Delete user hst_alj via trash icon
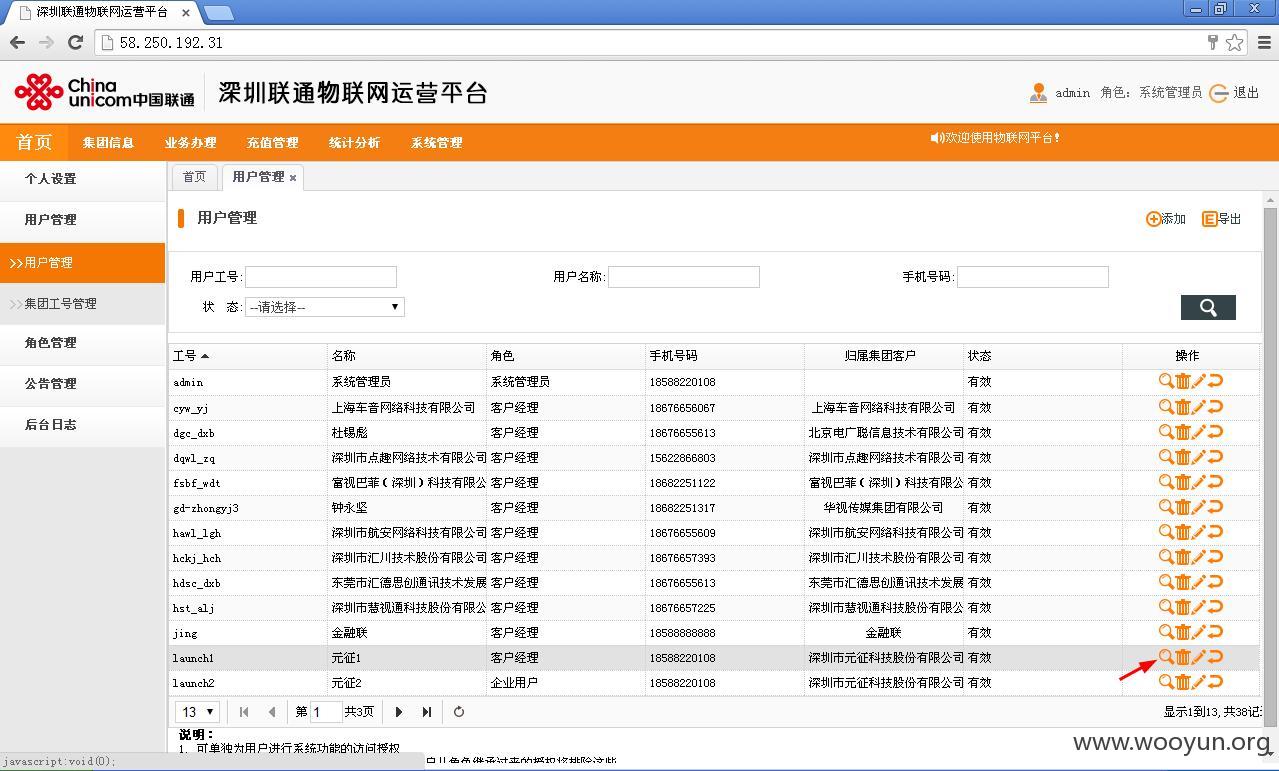The height and width of the screenshot is (771, 1279). tap(1182, 607)
